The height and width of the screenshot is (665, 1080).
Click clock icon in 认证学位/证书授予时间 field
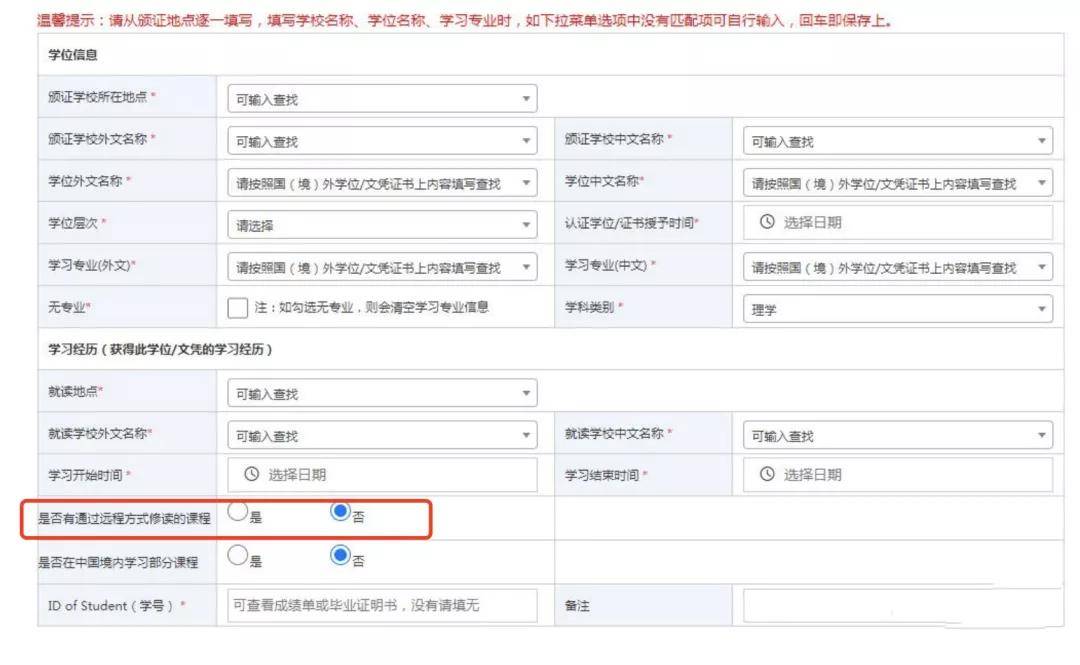(767, 222)
